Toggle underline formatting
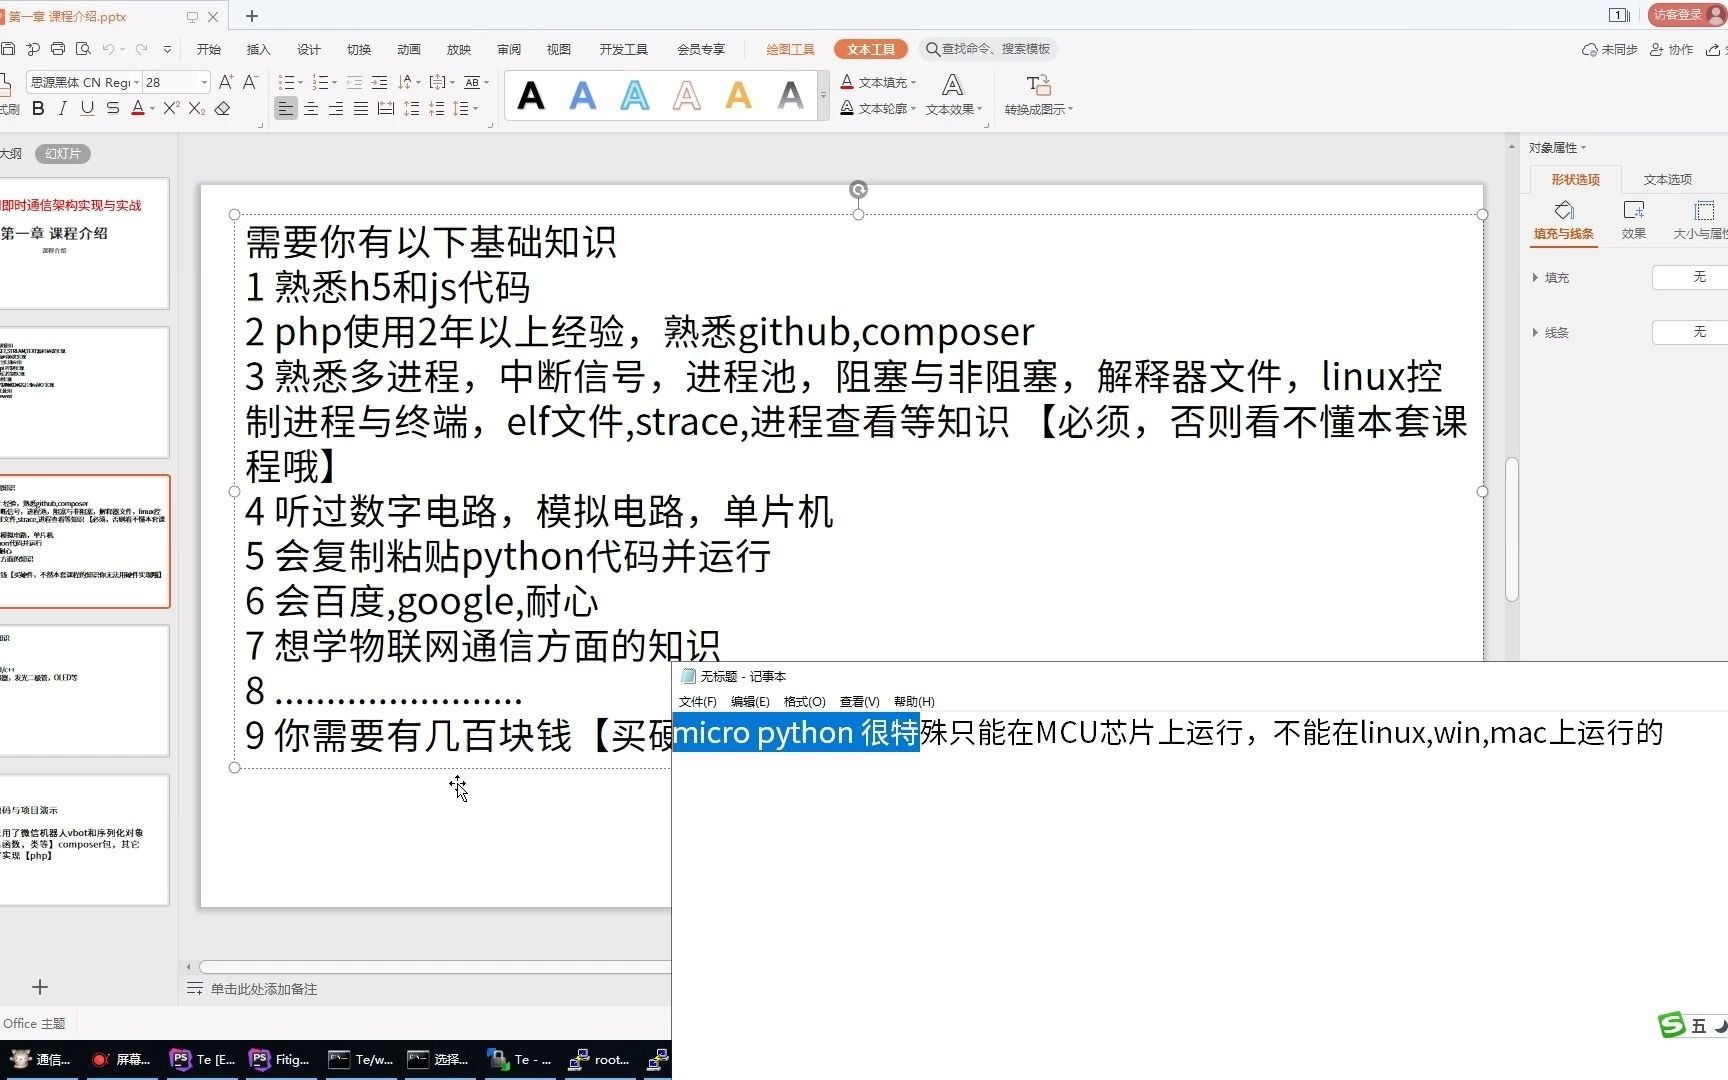1728x1080 pixels. [87, 108]
